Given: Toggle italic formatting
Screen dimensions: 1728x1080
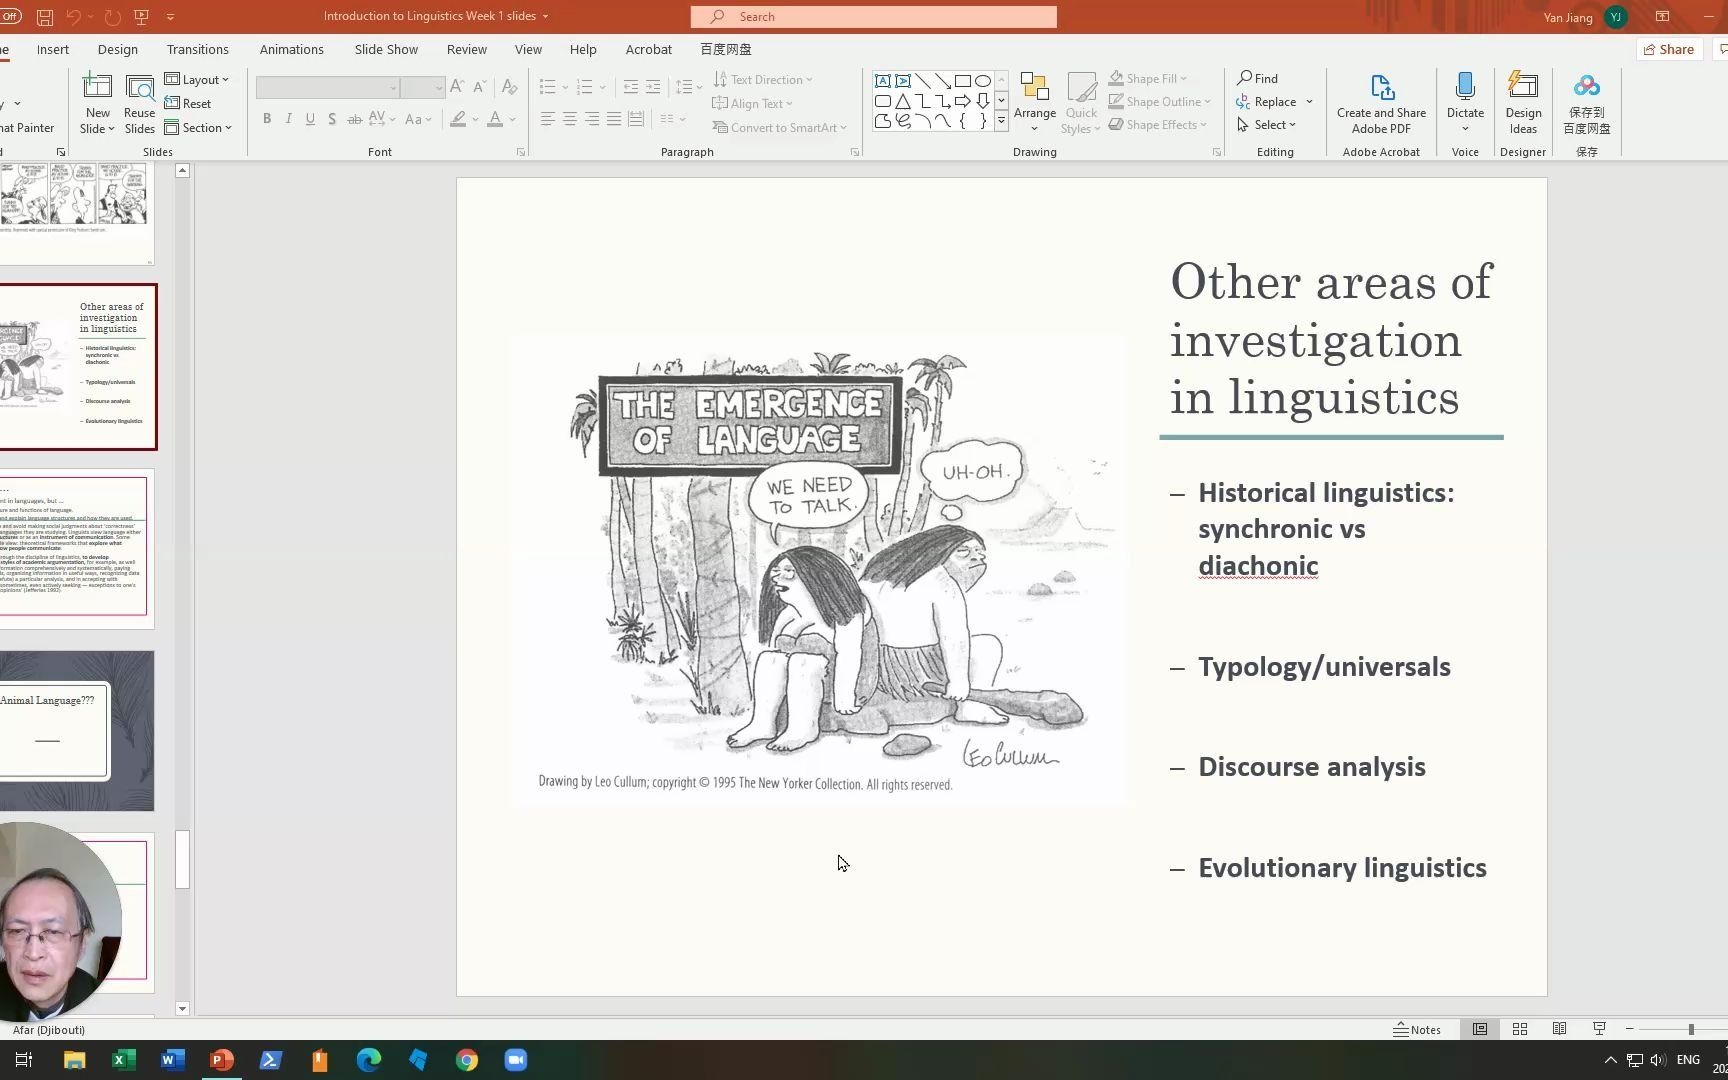Looking at the screenshot, I should click(289, 119).
